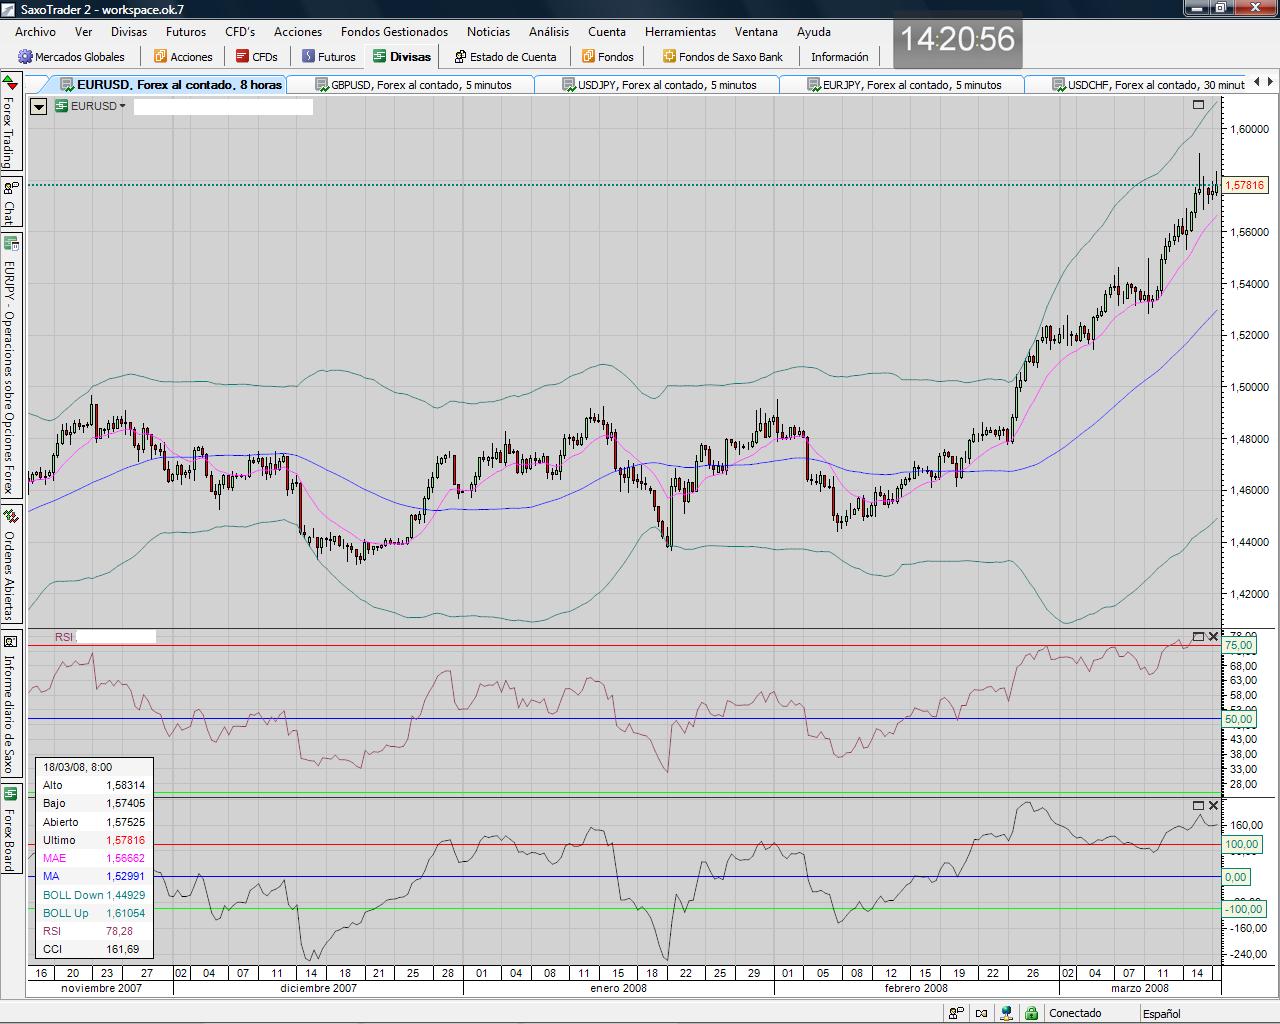Click the Información toolbar button
This screenshot has height=1024, width=1280.
click(x=839, y=57)
